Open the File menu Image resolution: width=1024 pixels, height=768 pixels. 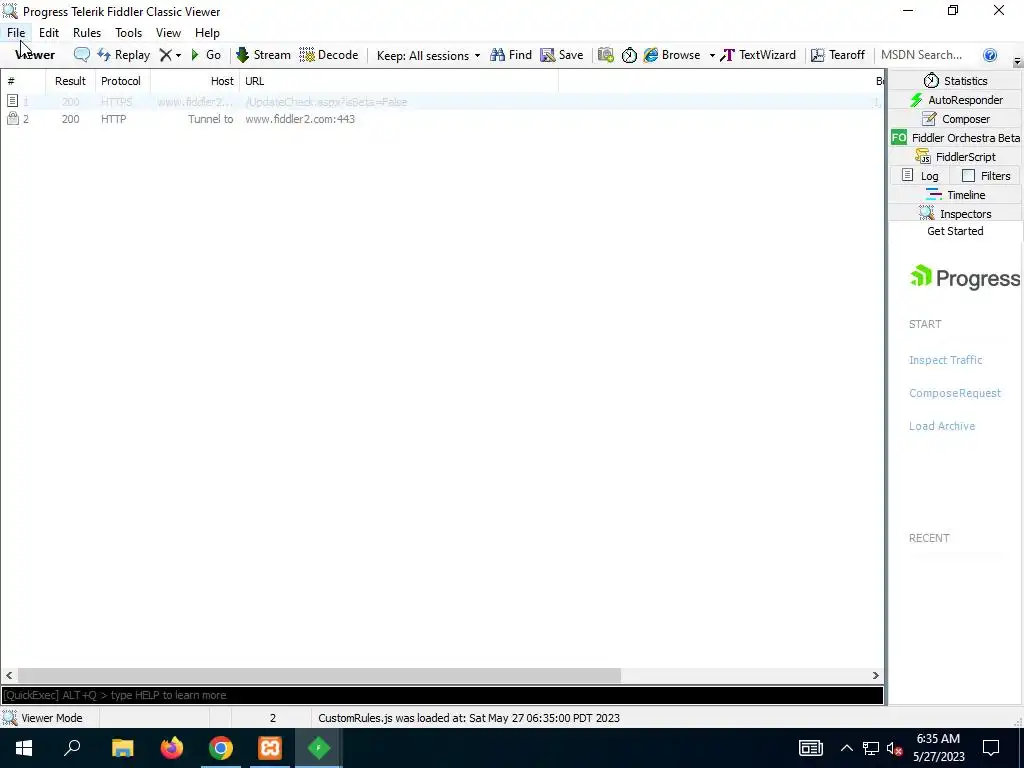point(16,33)
